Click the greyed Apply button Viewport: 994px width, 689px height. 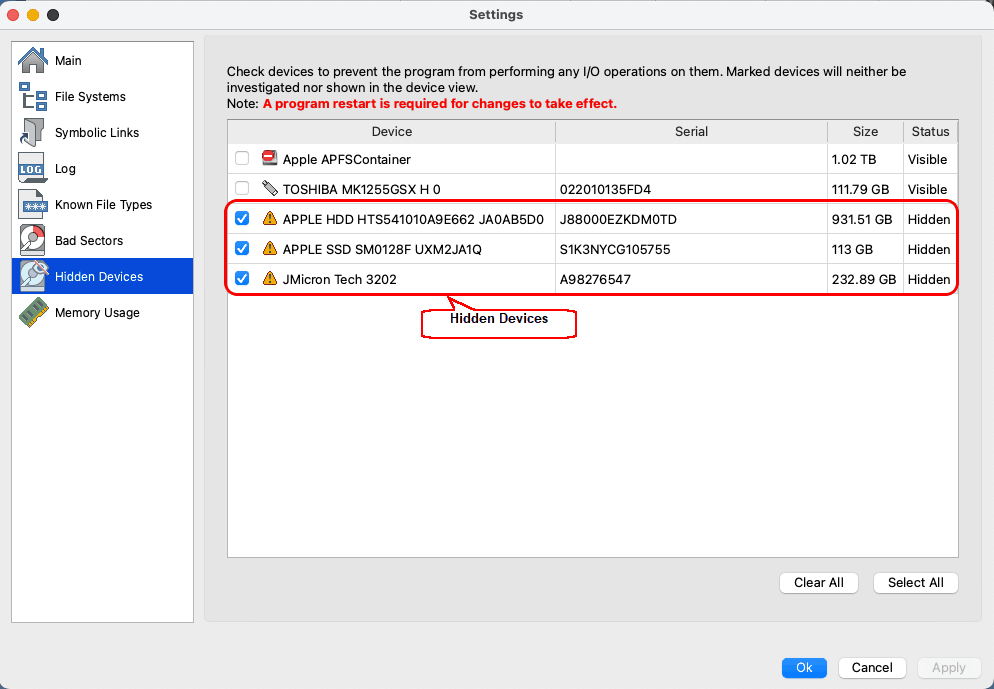pos(948,667)
